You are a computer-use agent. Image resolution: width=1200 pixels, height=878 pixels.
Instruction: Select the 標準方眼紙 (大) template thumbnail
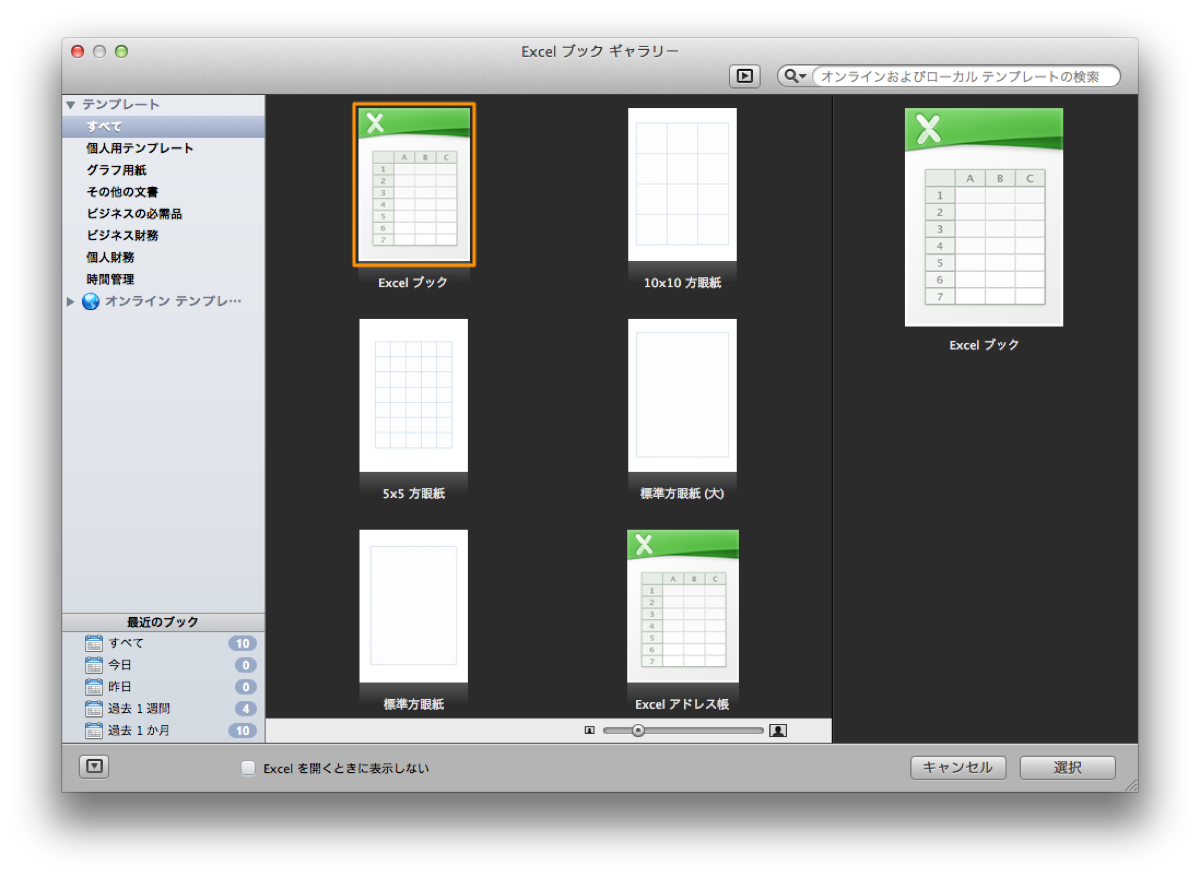pyautogui.click(x=682, y=396)
